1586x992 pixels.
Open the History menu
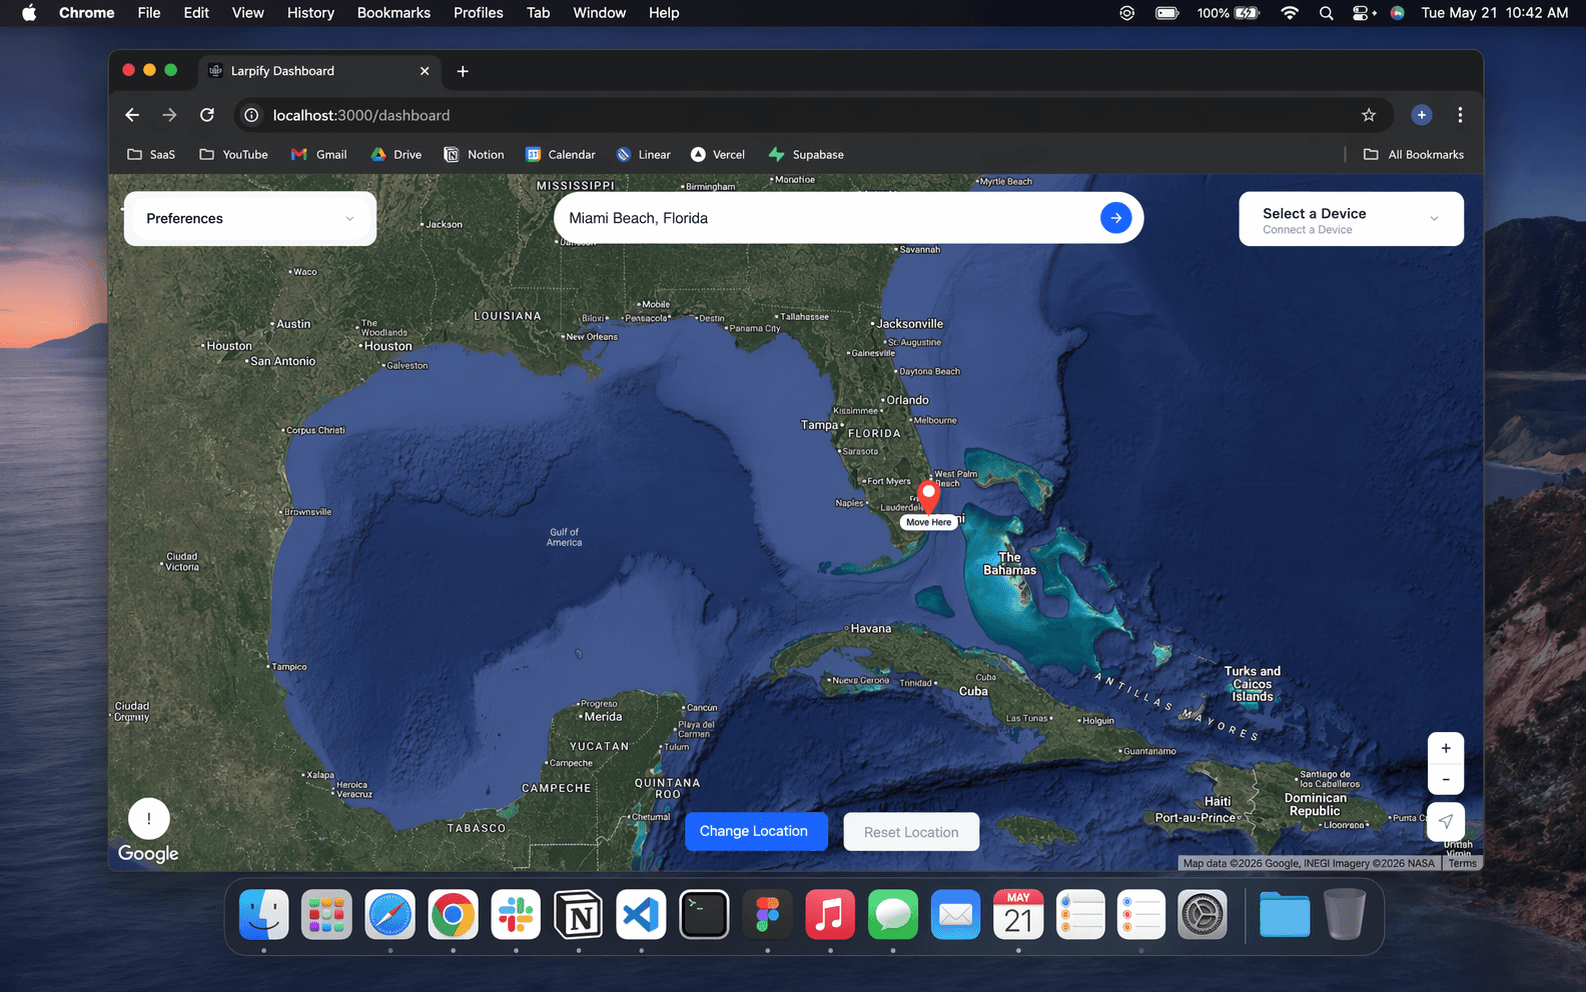(x=310, y=13)
